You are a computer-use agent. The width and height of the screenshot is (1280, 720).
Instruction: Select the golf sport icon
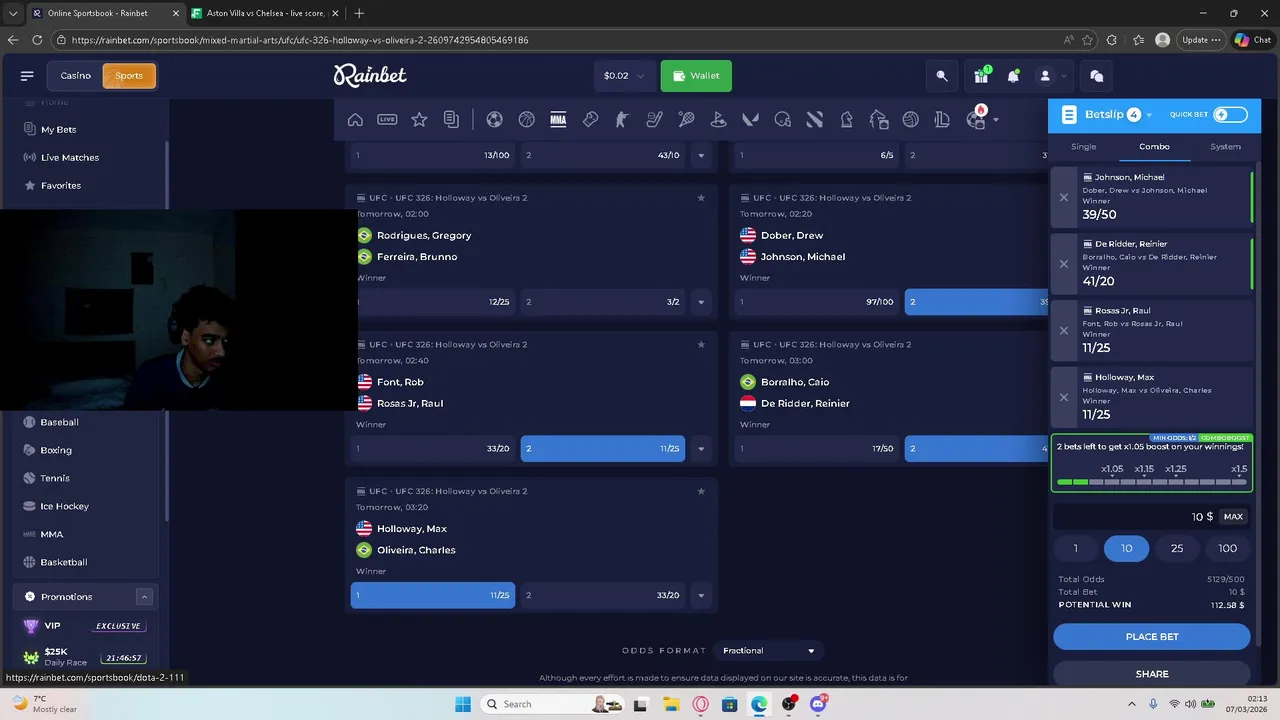point(718,120)
